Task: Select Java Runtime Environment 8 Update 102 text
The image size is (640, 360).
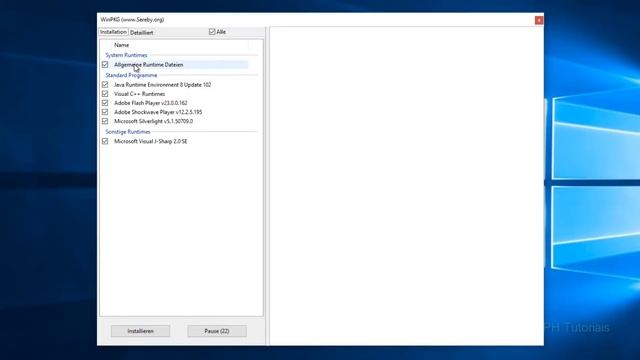Action: [162, 84]
